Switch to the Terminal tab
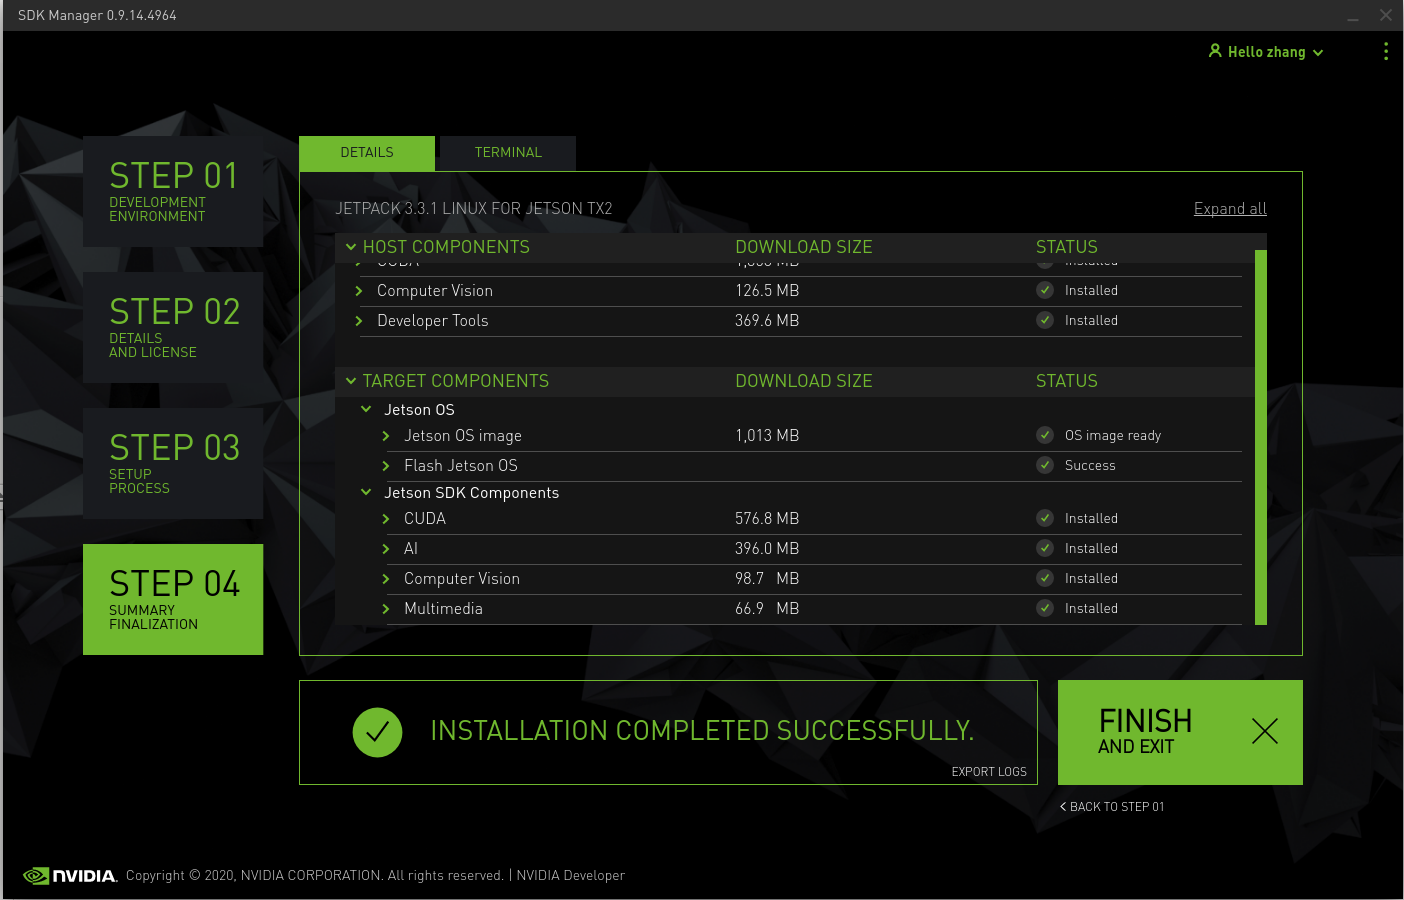1404x900 pixels. click(x=508, y=153)
